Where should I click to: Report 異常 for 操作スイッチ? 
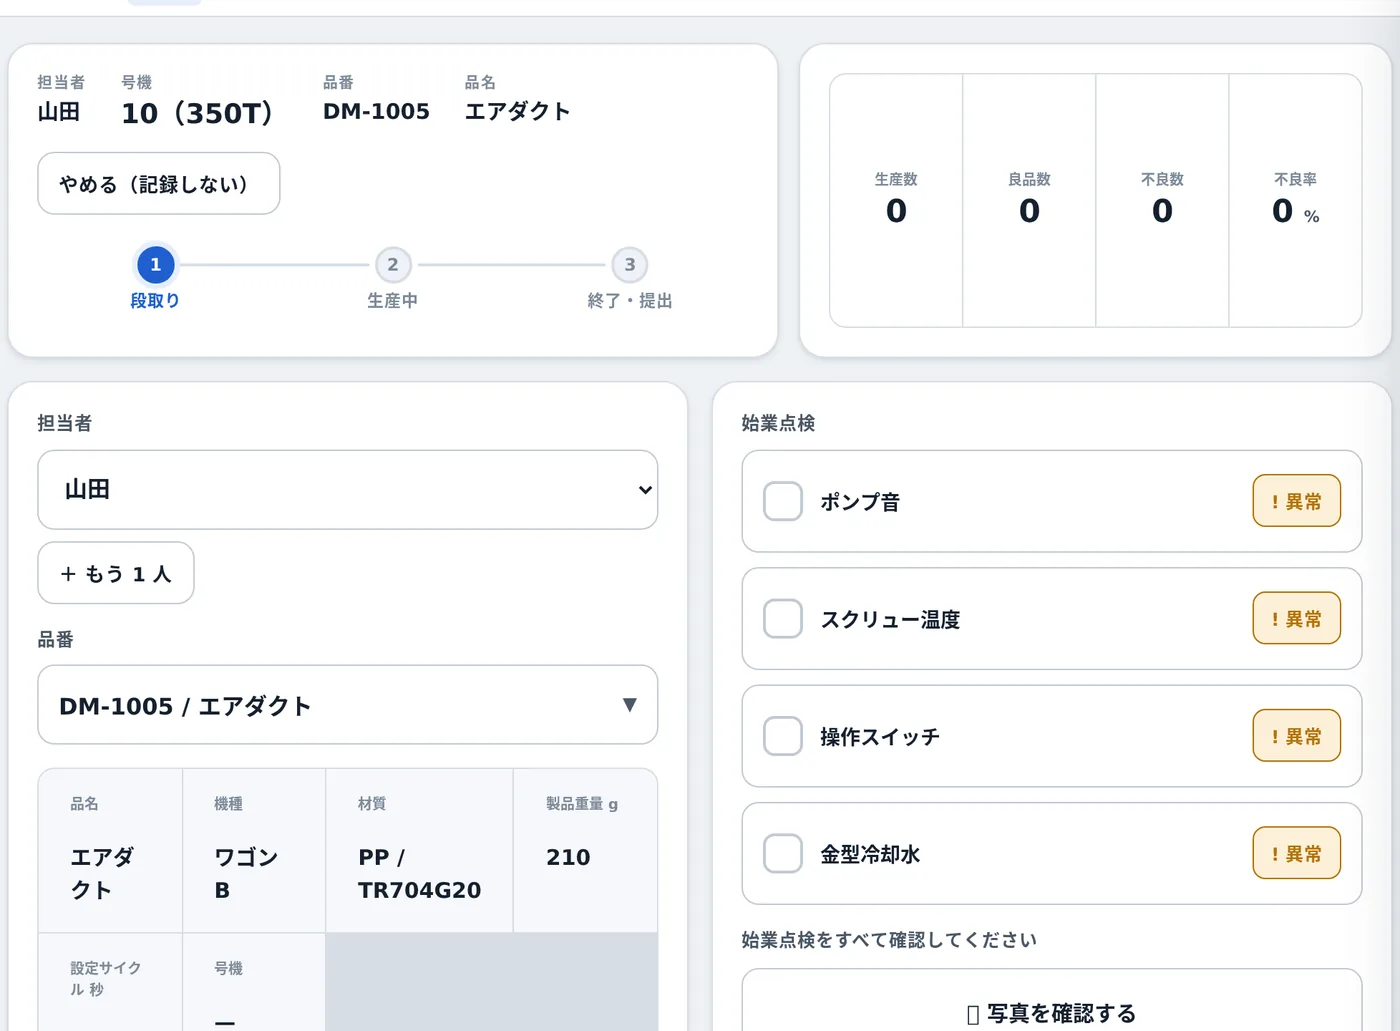1297,736
